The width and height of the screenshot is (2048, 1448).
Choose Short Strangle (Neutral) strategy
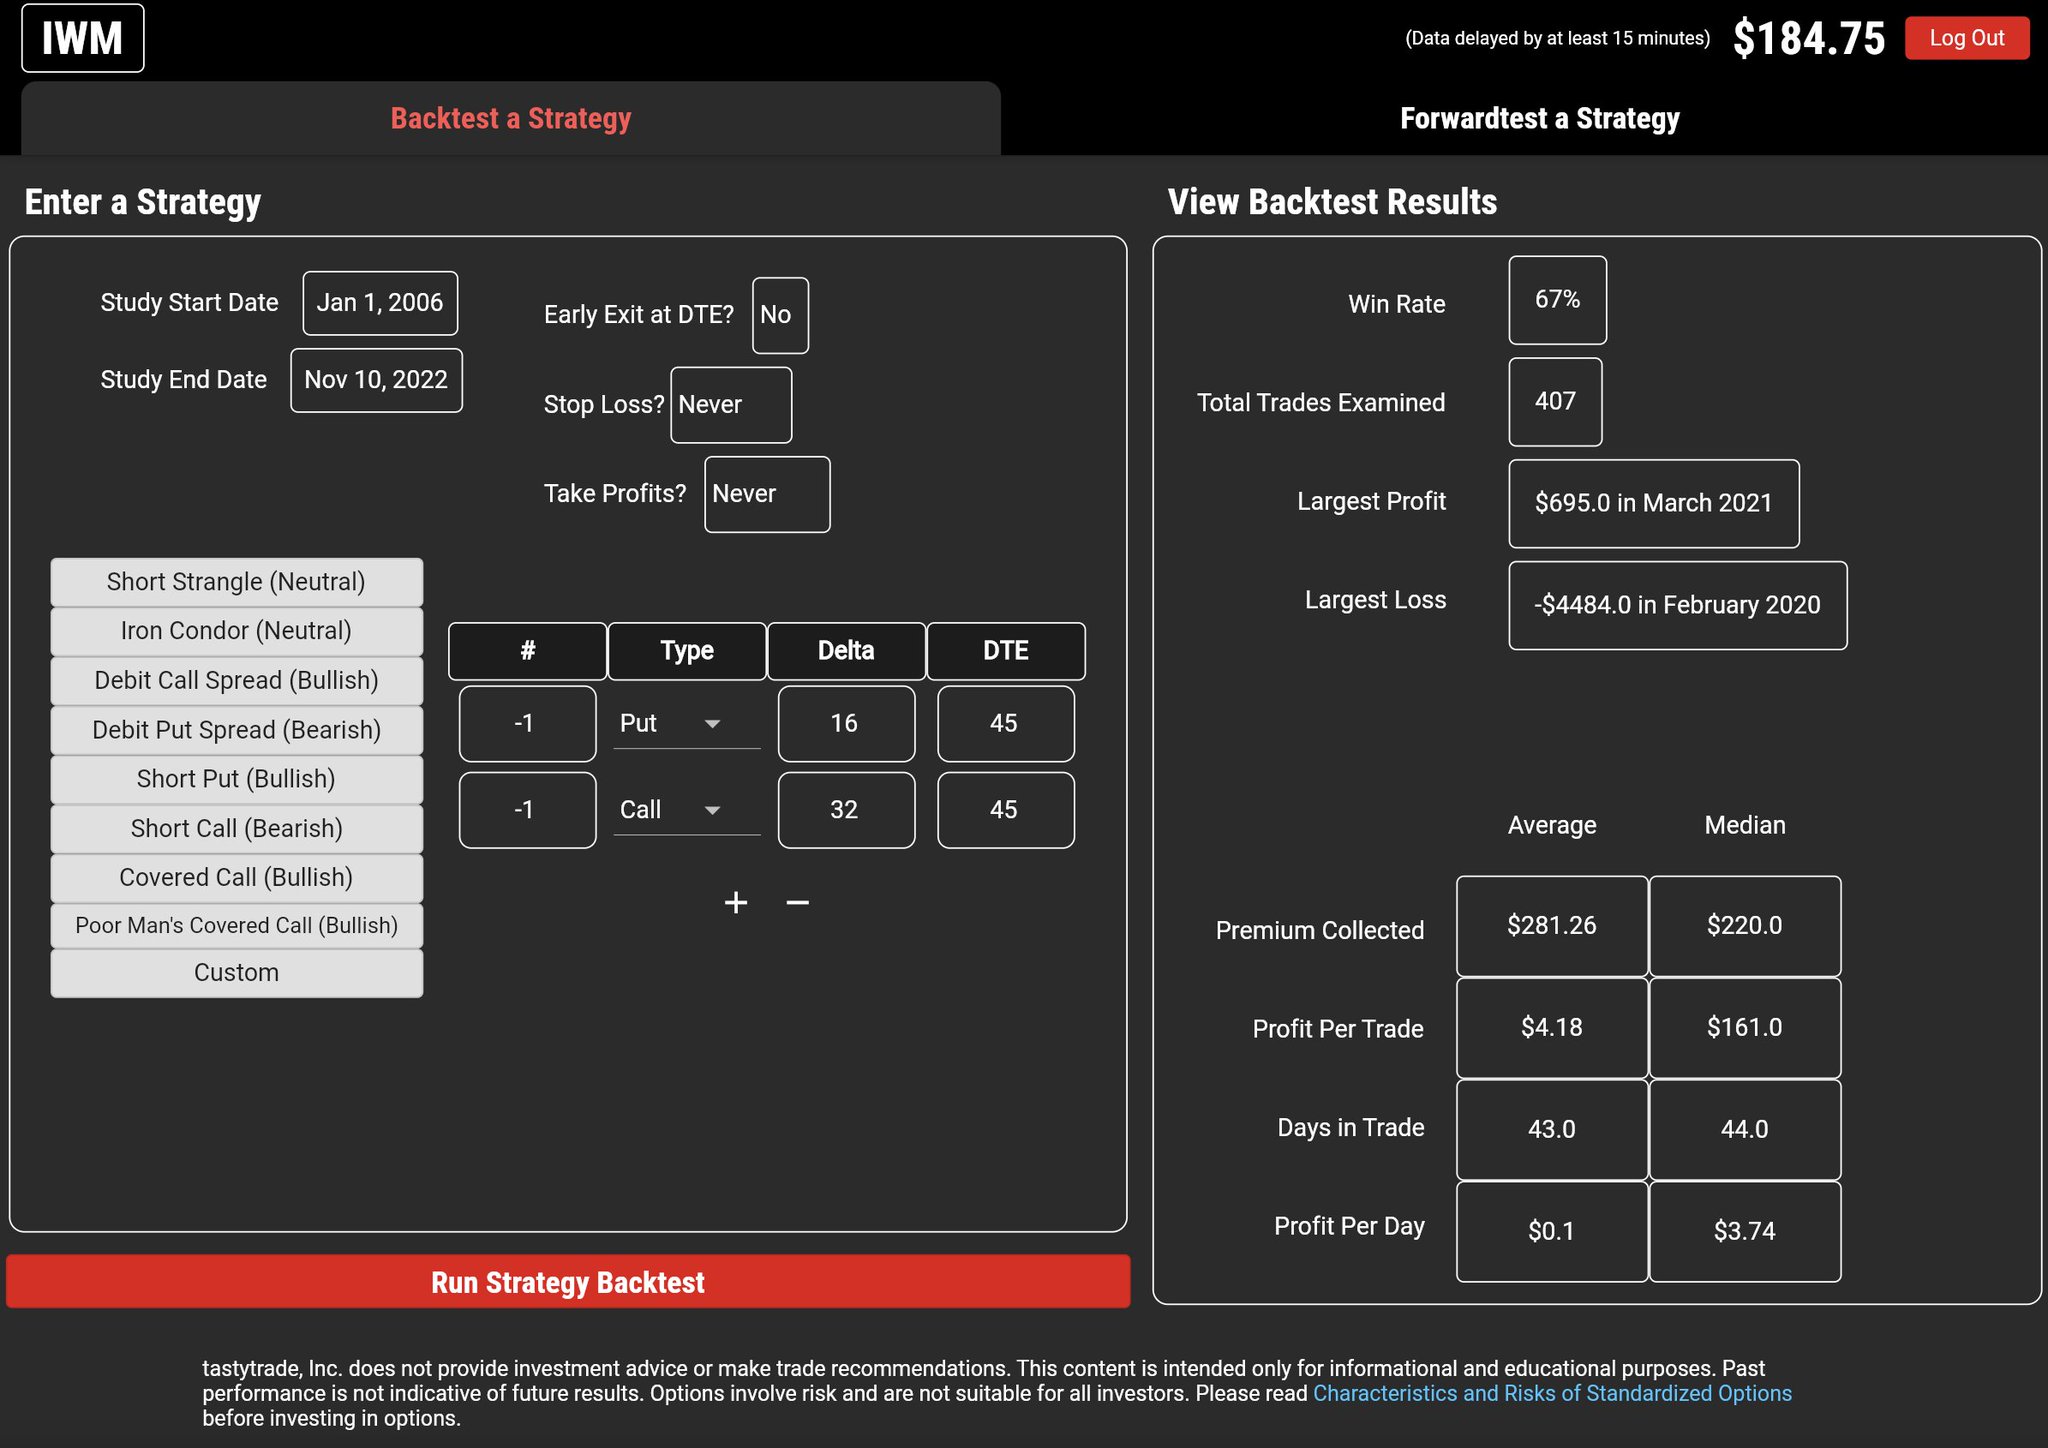tap(236, 582)
